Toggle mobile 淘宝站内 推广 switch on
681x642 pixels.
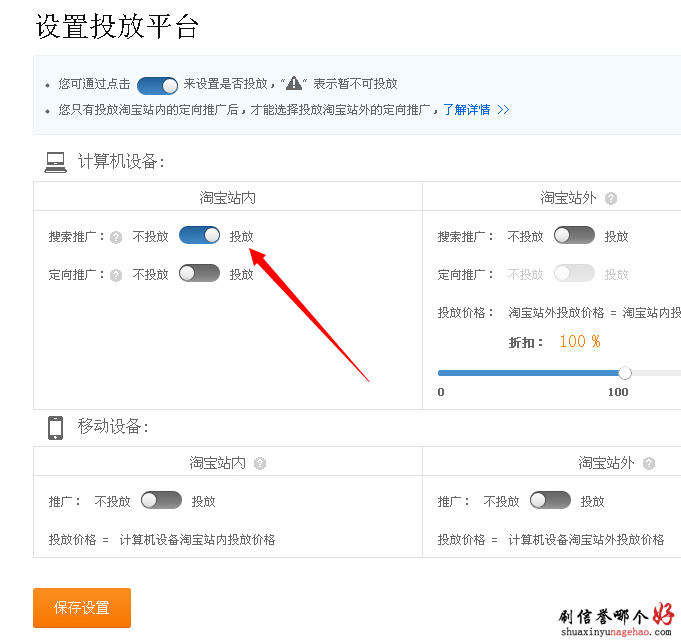(x=161, y=500)
